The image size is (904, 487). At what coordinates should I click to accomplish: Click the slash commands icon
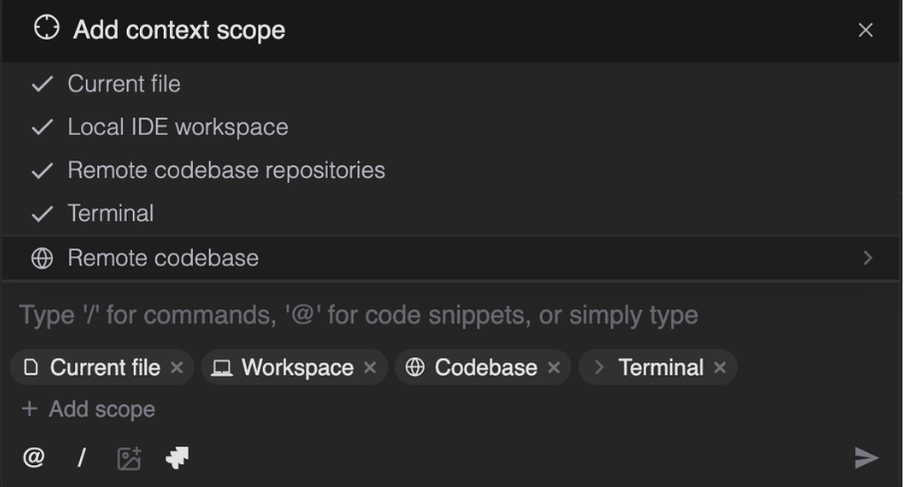[81, 458]
